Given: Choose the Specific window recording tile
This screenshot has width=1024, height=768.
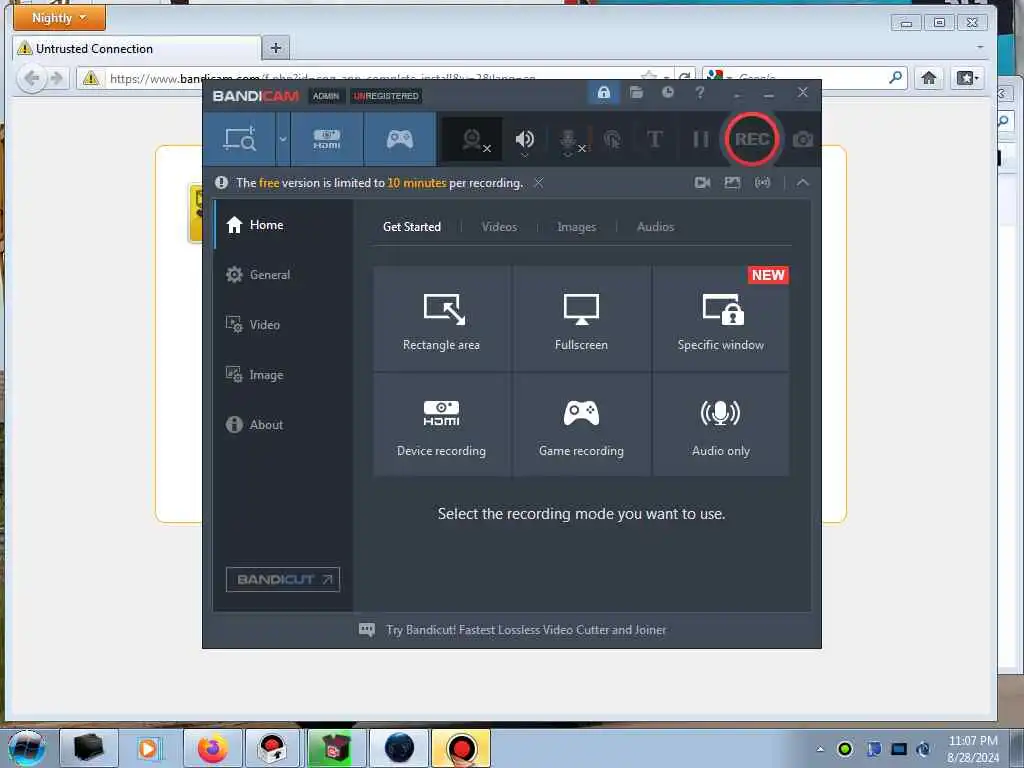Looking at the screenshot, I should click(720, 319).
